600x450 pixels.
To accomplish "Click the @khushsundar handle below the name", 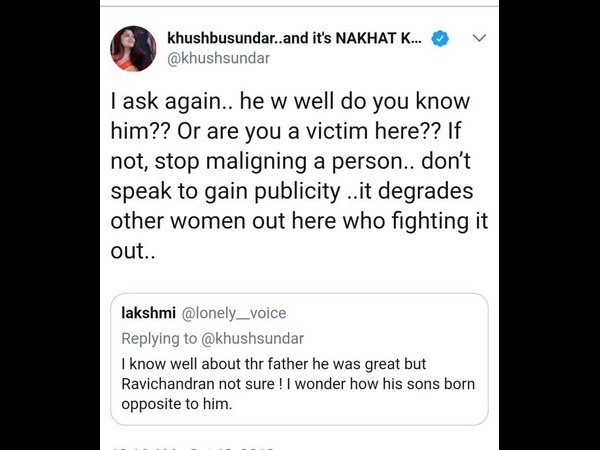I will pyautogui.click(x=217, y=59).
